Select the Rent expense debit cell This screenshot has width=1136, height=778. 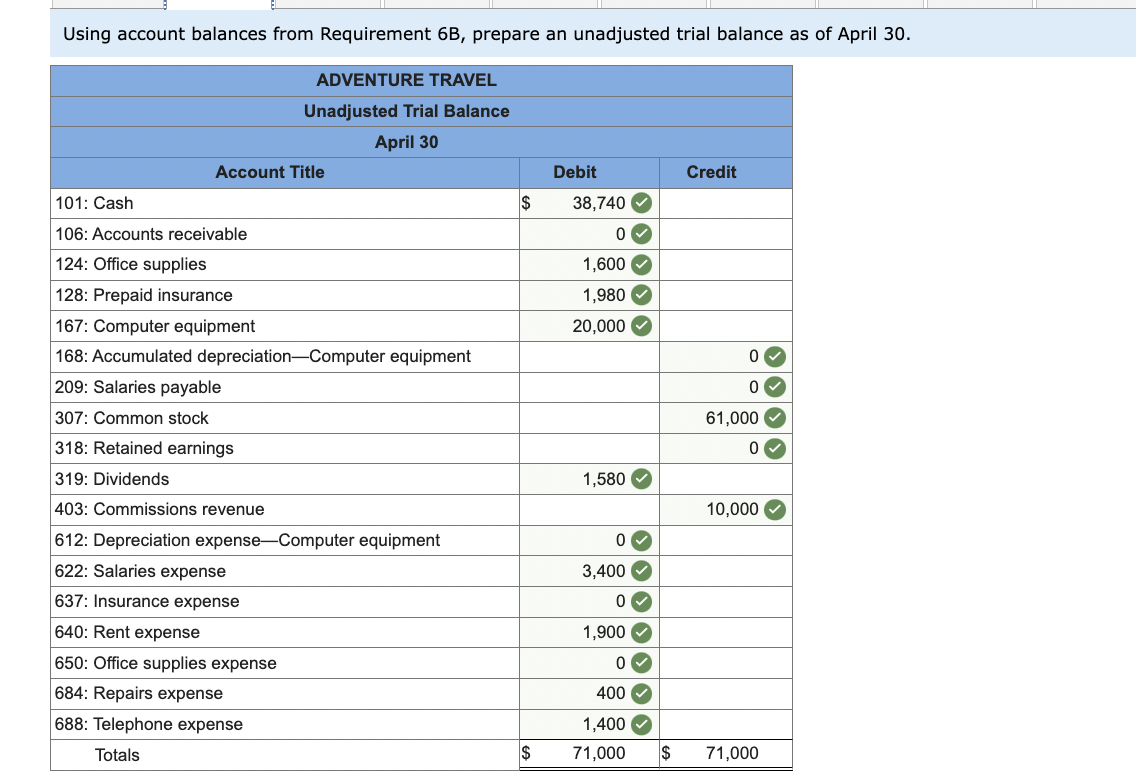[x=588, y=632]
